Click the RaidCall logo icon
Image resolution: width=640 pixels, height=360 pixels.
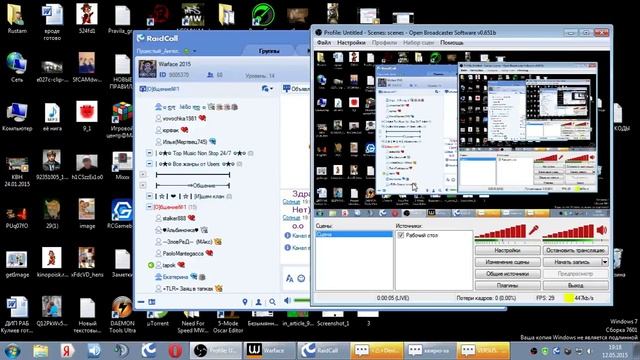pos(141,38)
